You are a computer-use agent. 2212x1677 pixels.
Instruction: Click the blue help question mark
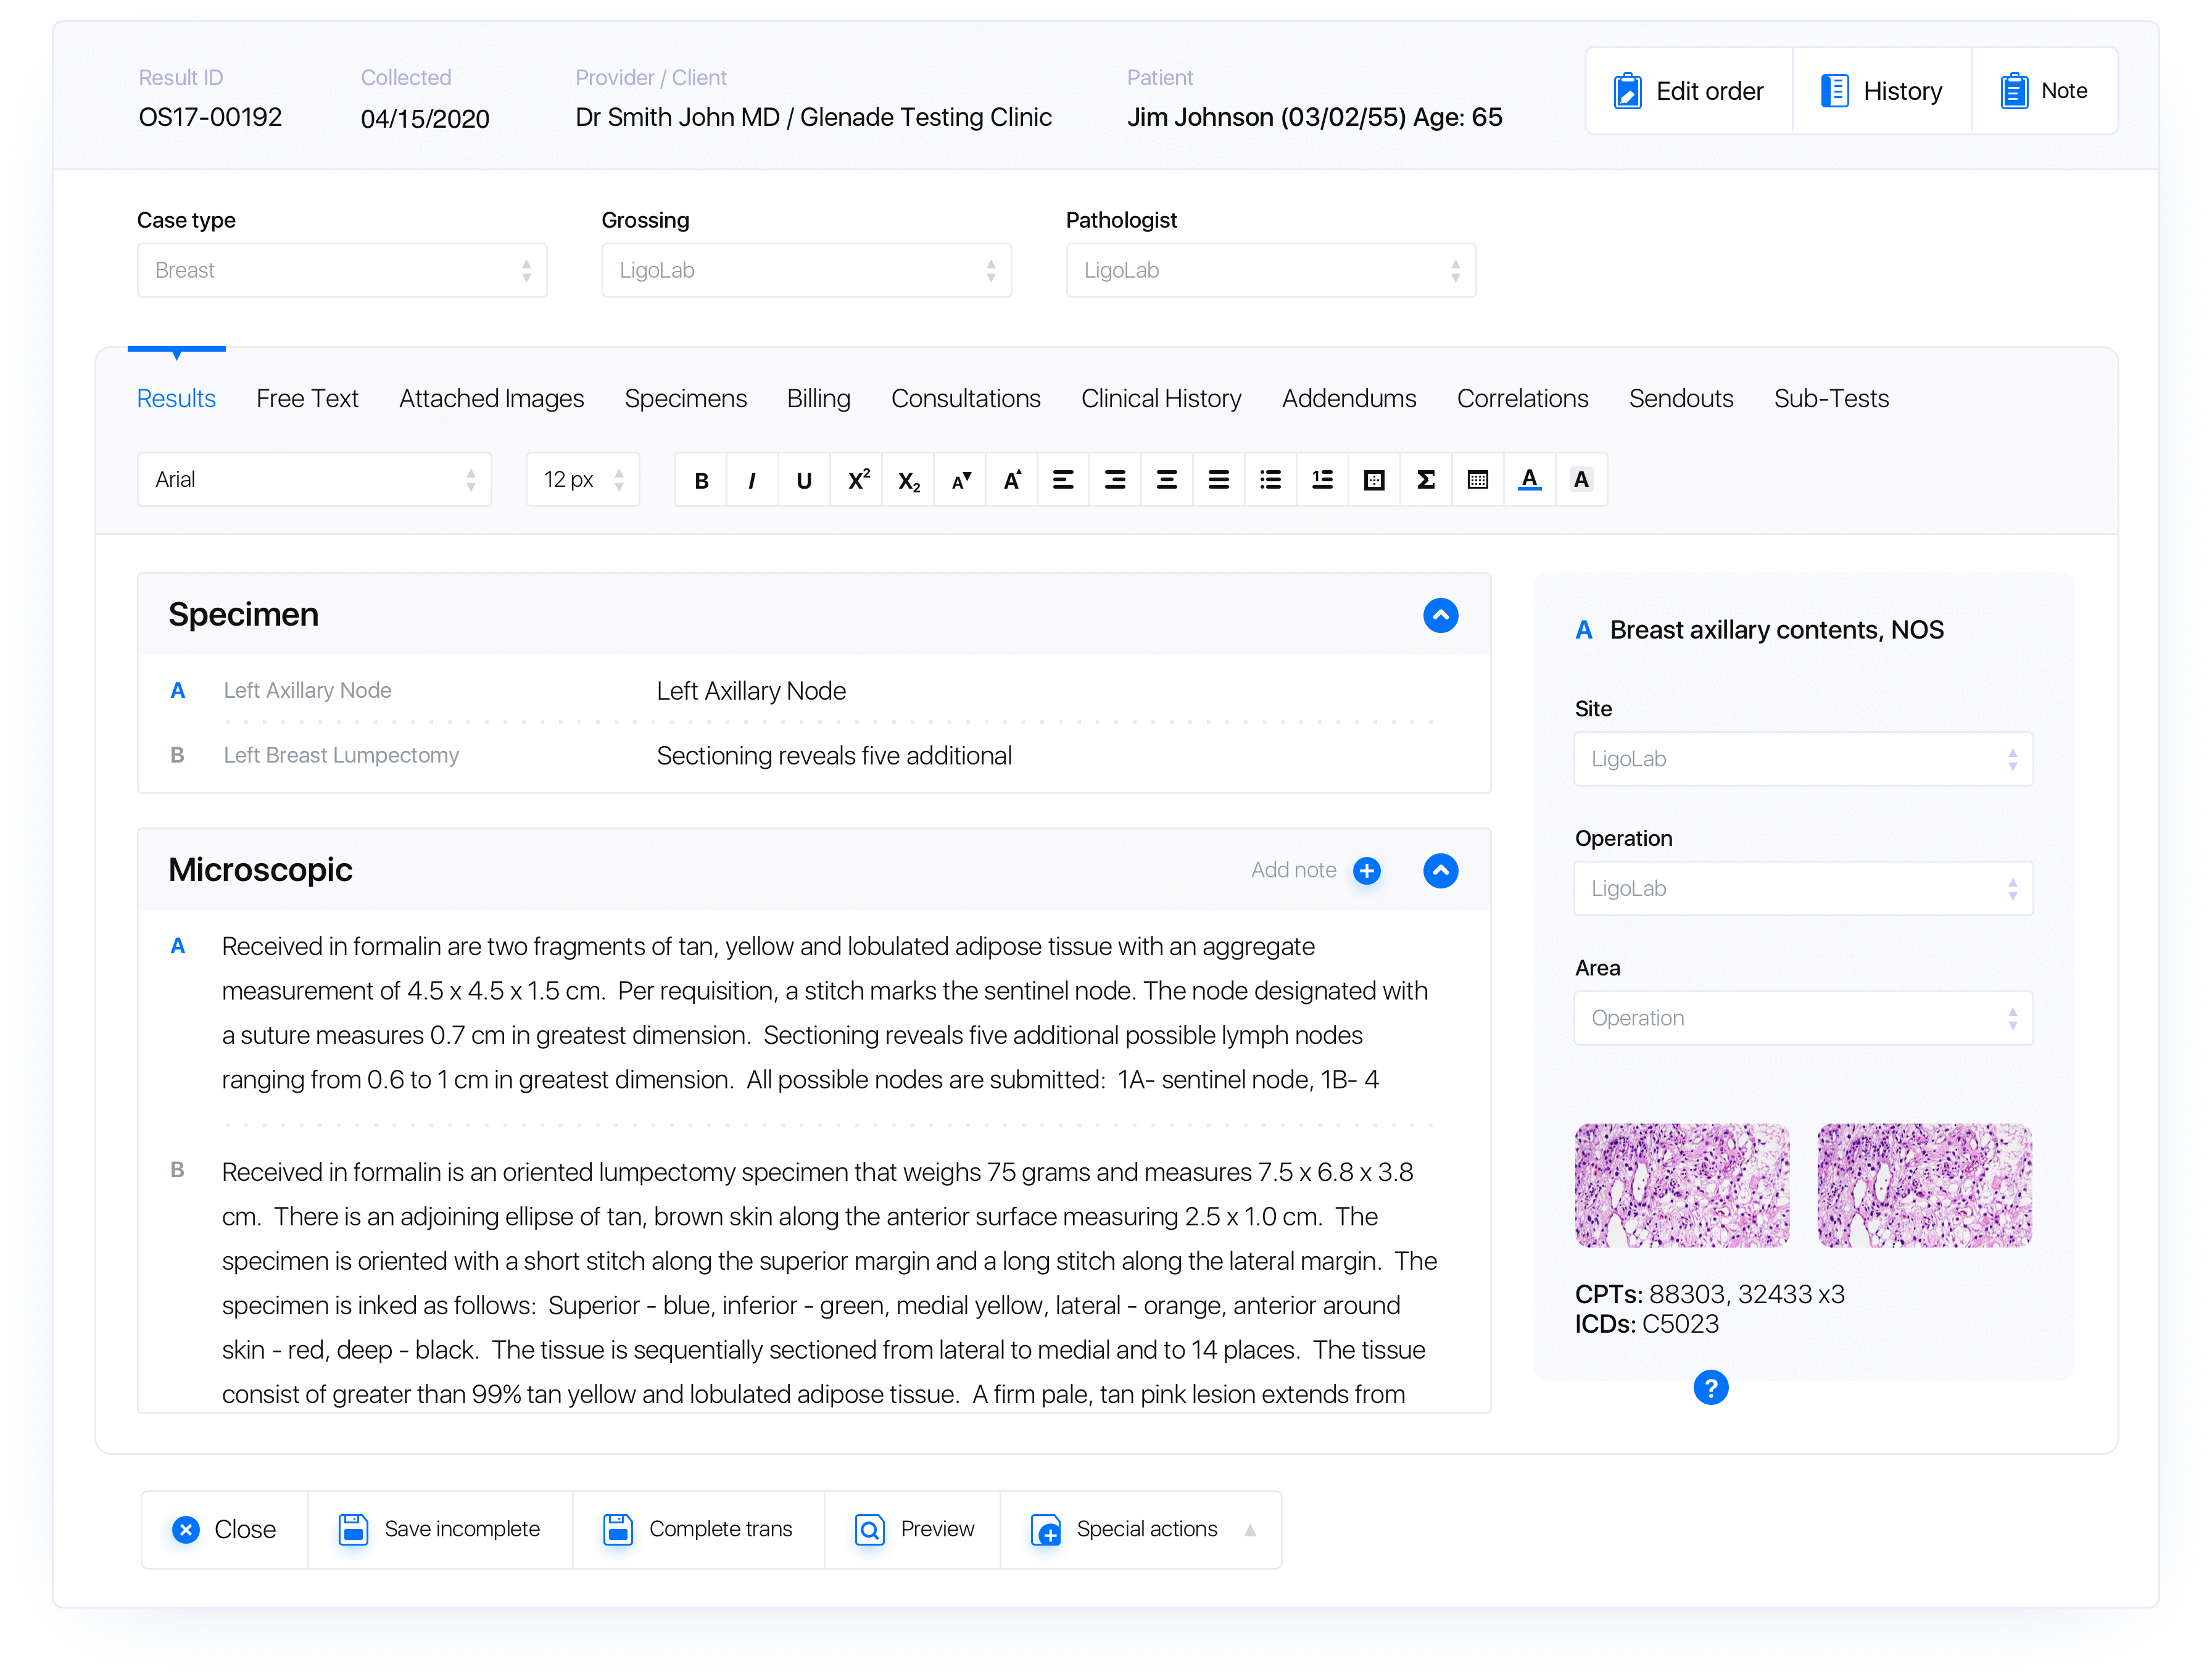1711,1388
